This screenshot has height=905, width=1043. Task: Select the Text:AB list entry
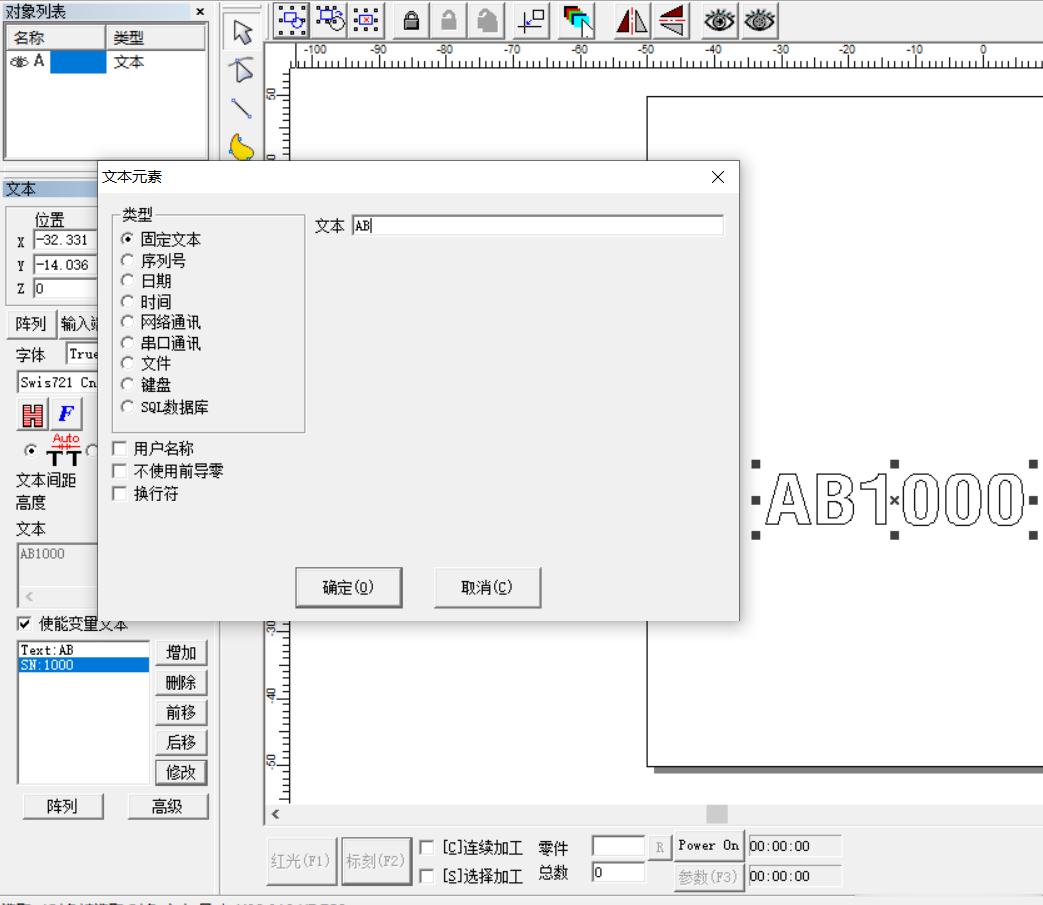(84, 650)
